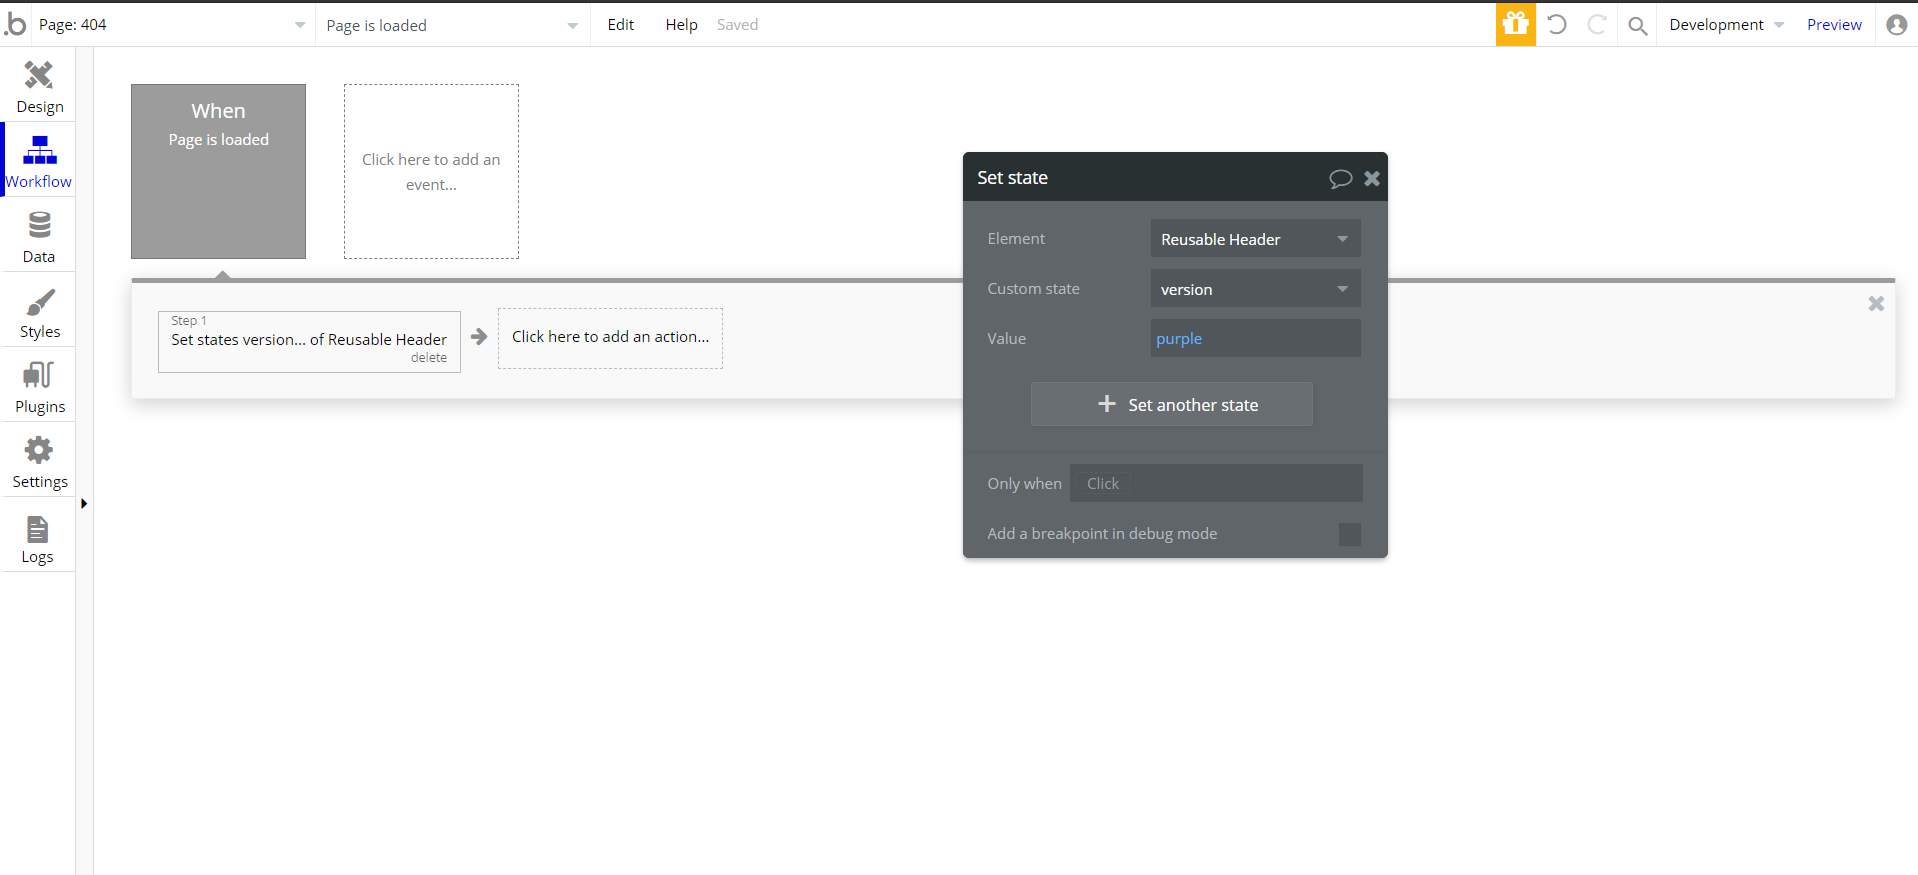Image resolution: width=1918 pixels, height=875 pixels.
Task: Open the Plugins tab
Action: (x=39, y=386)
